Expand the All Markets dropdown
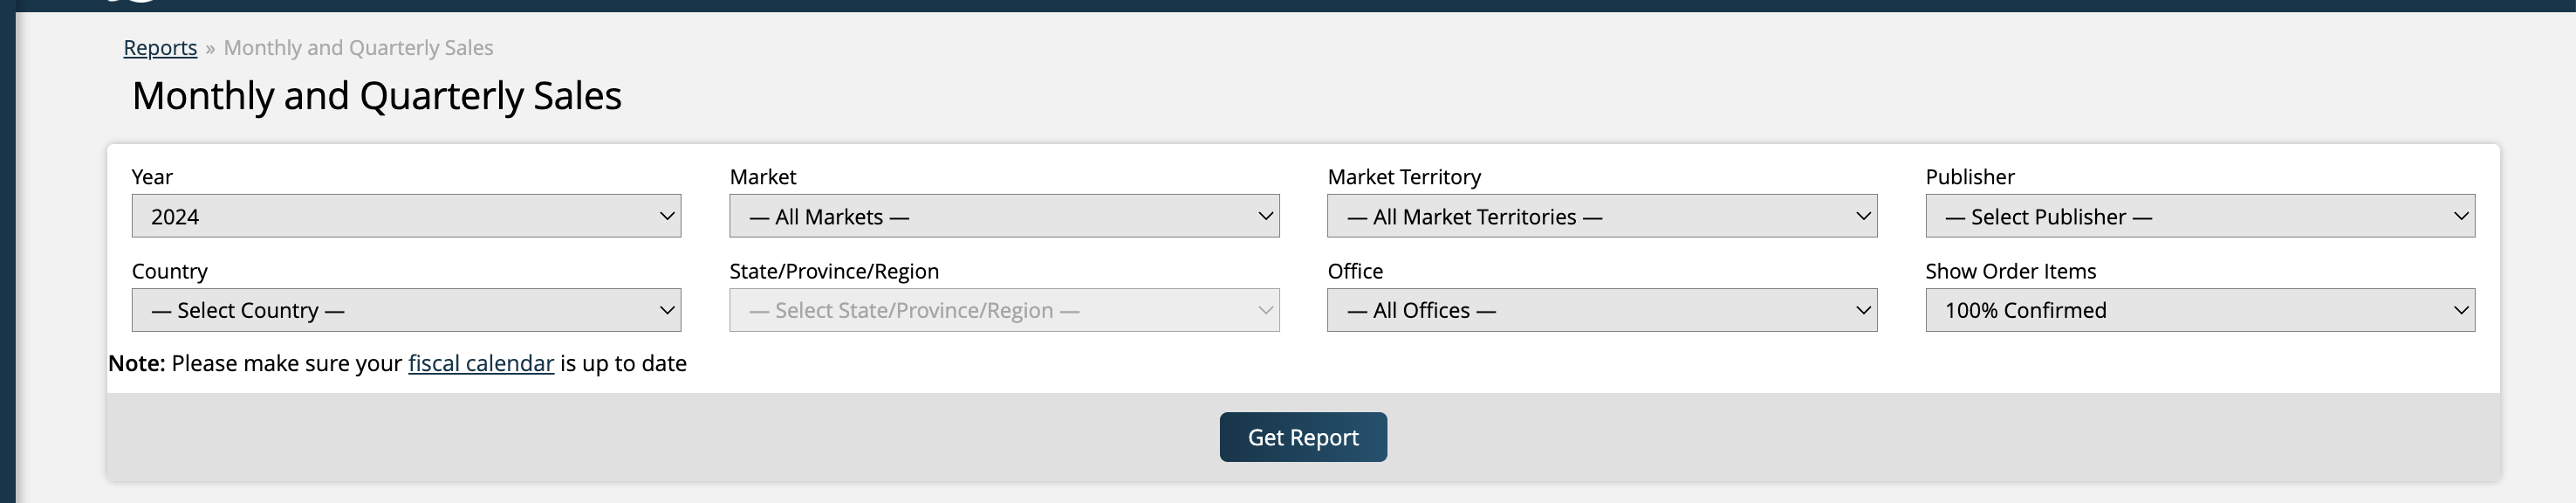Screen dimensions: 2576x503 tap(1003, 216)
